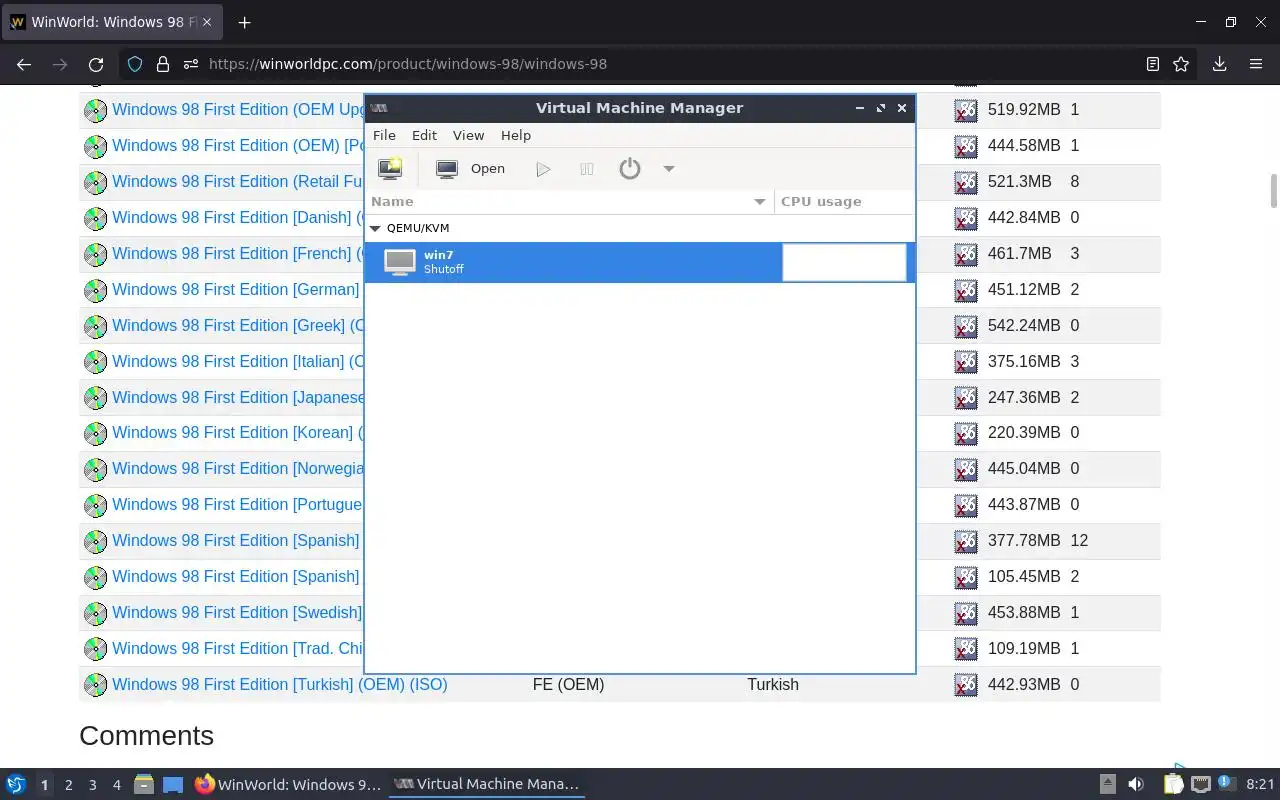Image resolution: width=1280 pixels, height=800 pixels.
Task: Click the CPU usage column header
Action: (844, 201)
